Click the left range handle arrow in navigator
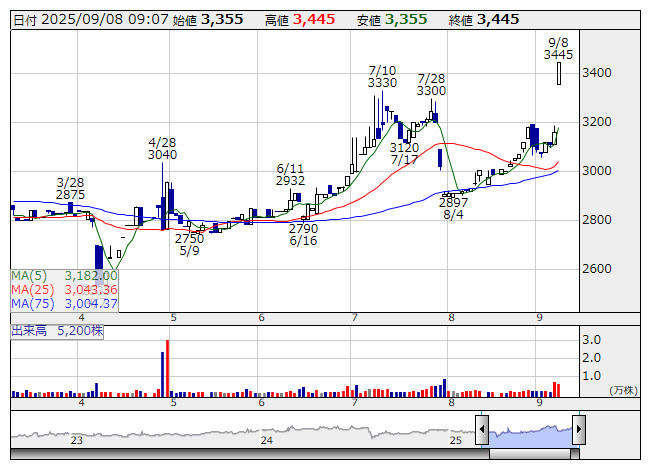 click(482, 430)
